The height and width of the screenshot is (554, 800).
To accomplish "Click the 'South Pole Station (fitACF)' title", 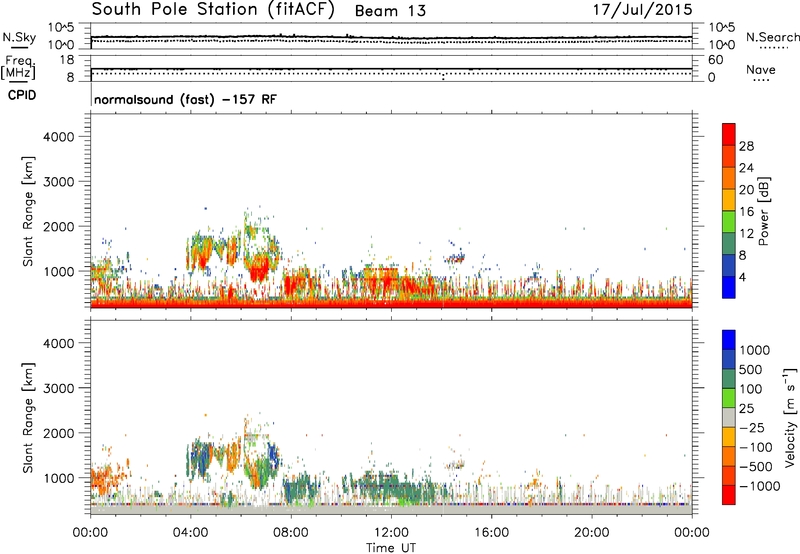I will click(213, 9).
